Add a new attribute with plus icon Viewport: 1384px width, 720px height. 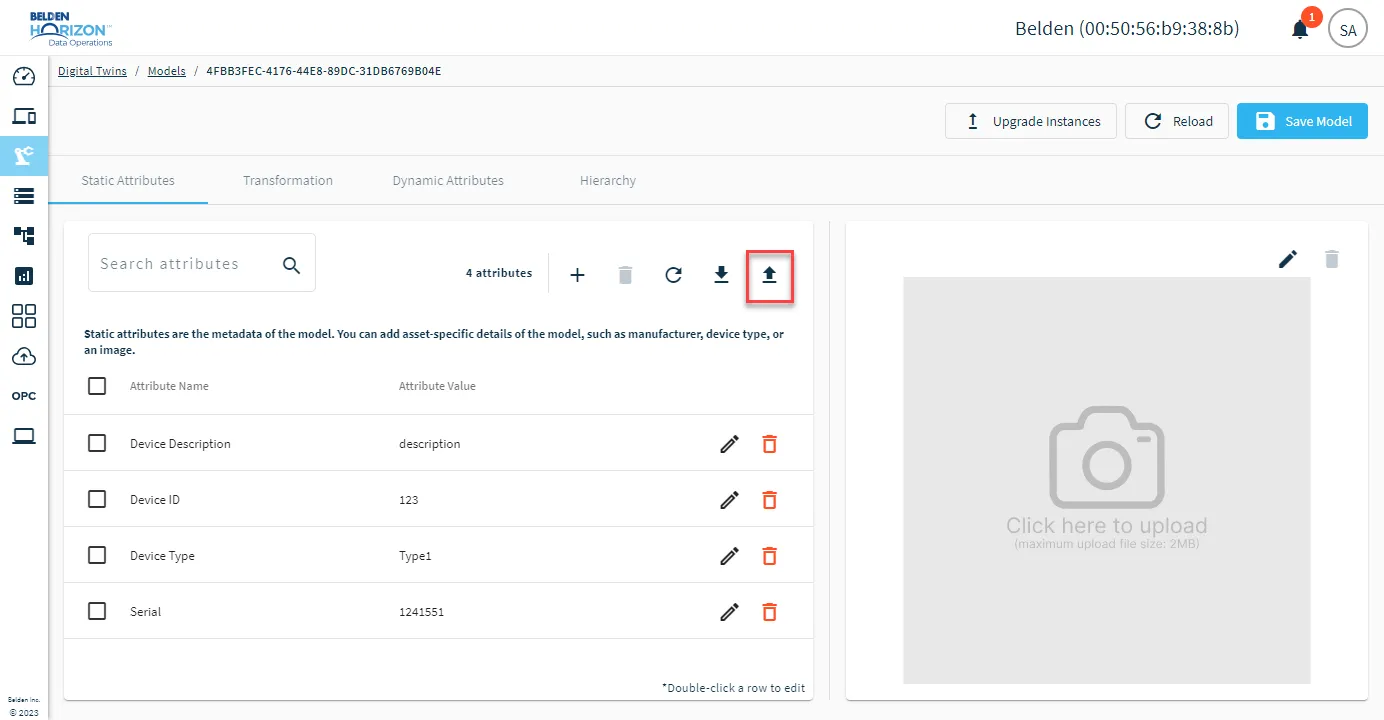click(577, 275)
